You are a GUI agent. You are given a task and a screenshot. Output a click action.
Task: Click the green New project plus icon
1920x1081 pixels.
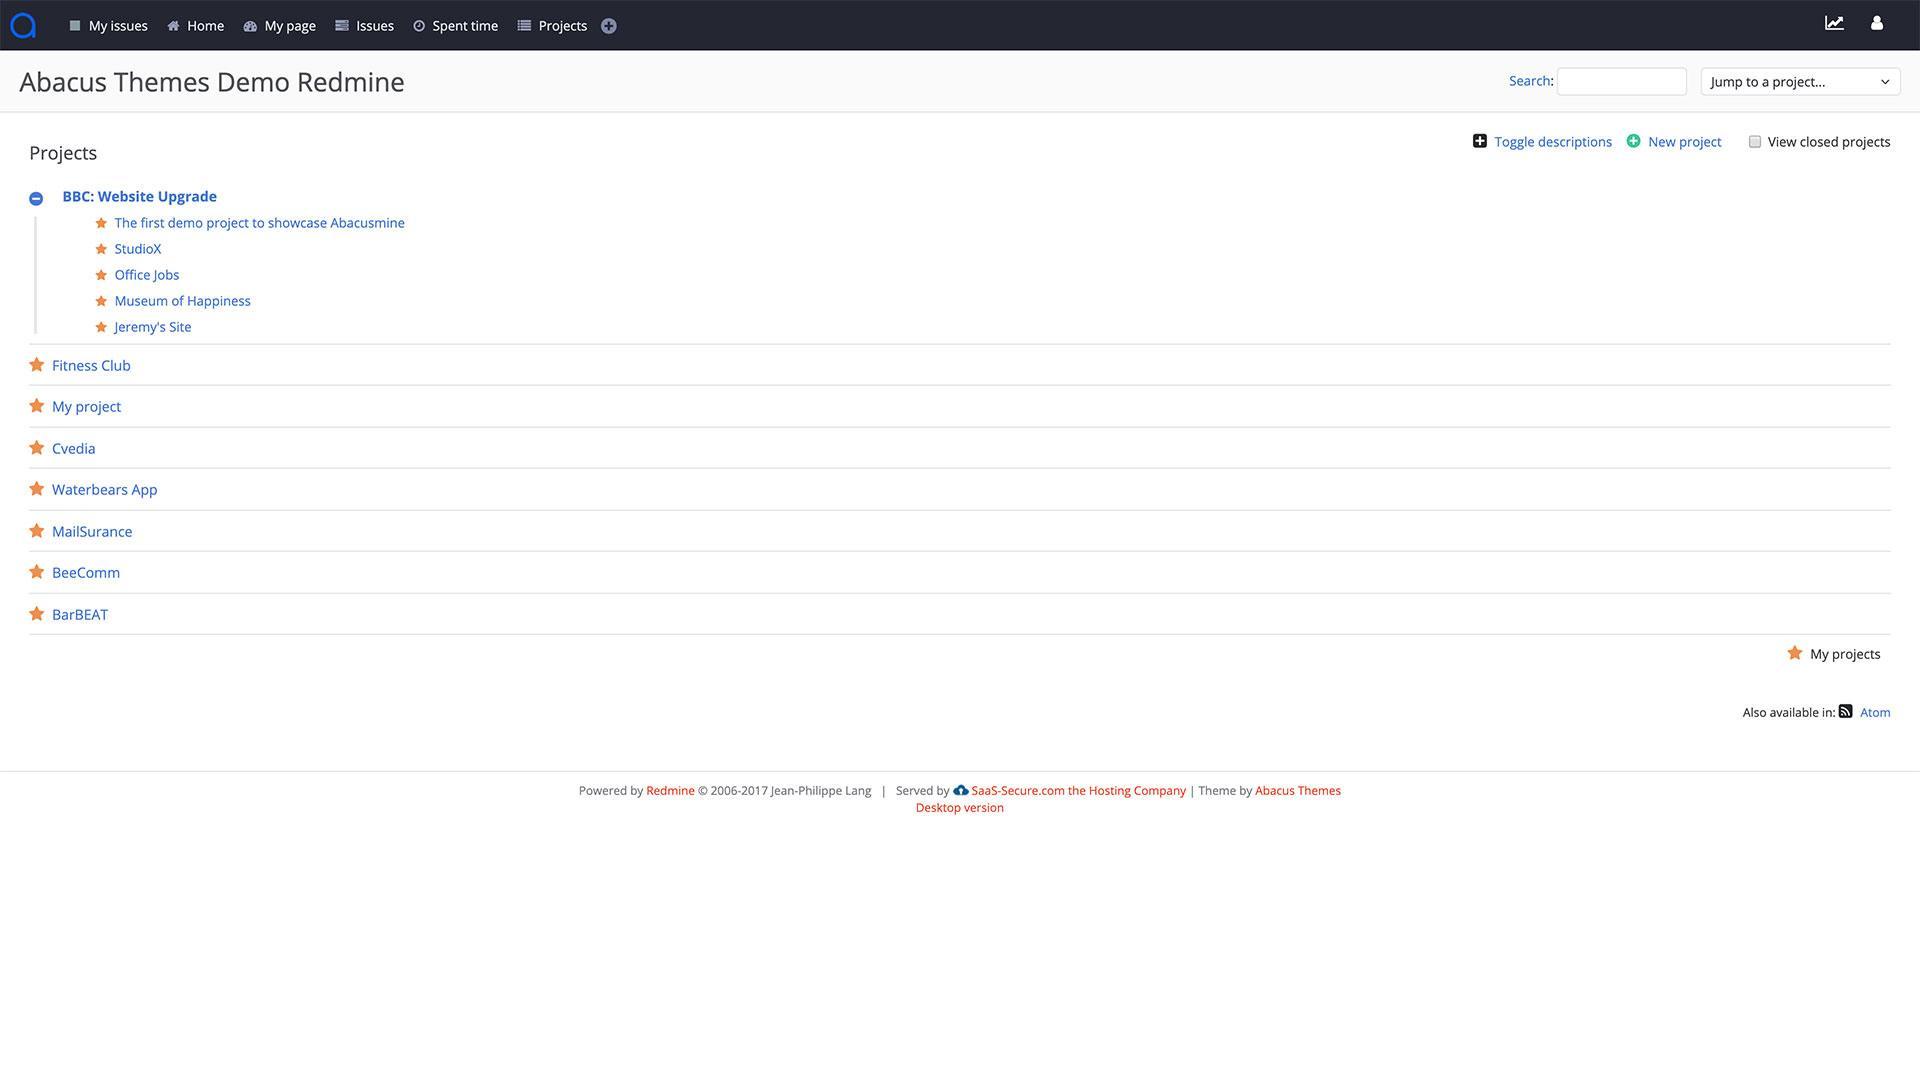point(1633,141)
